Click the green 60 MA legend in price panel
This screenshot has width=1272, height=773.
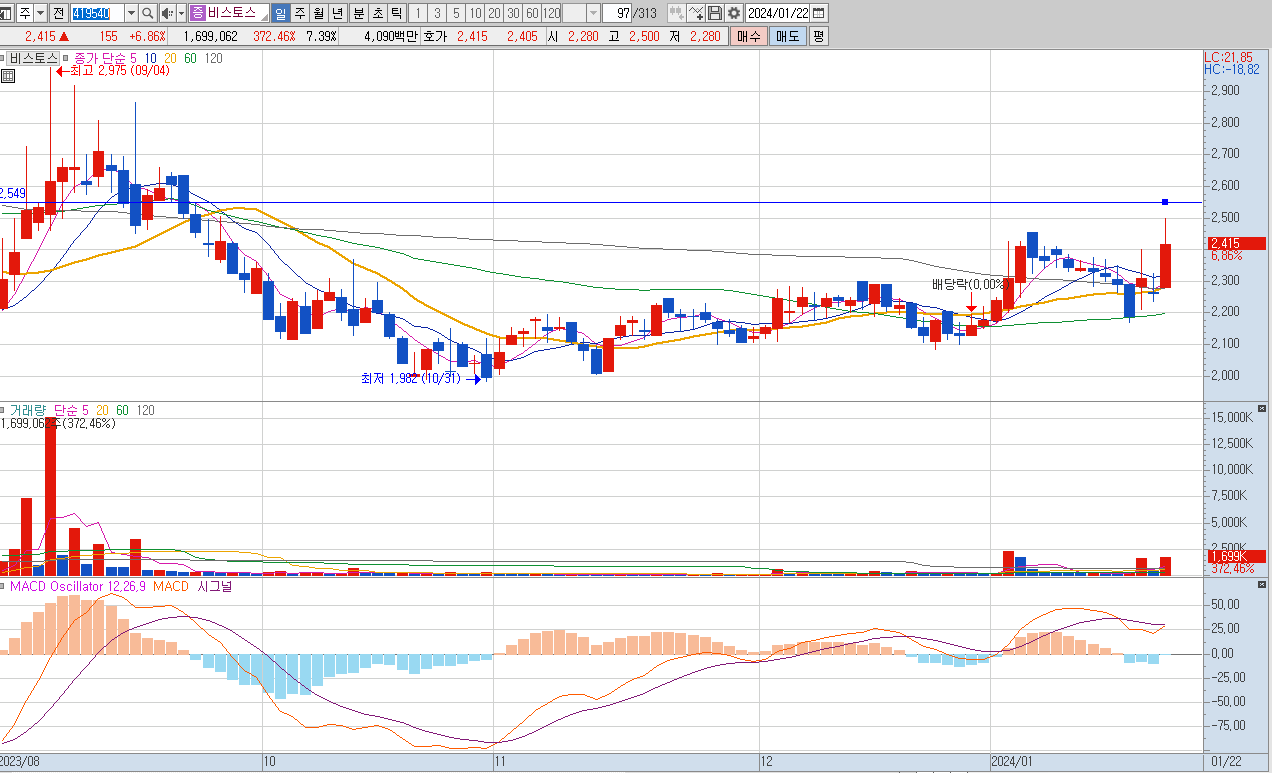click(x=190, y=58)
